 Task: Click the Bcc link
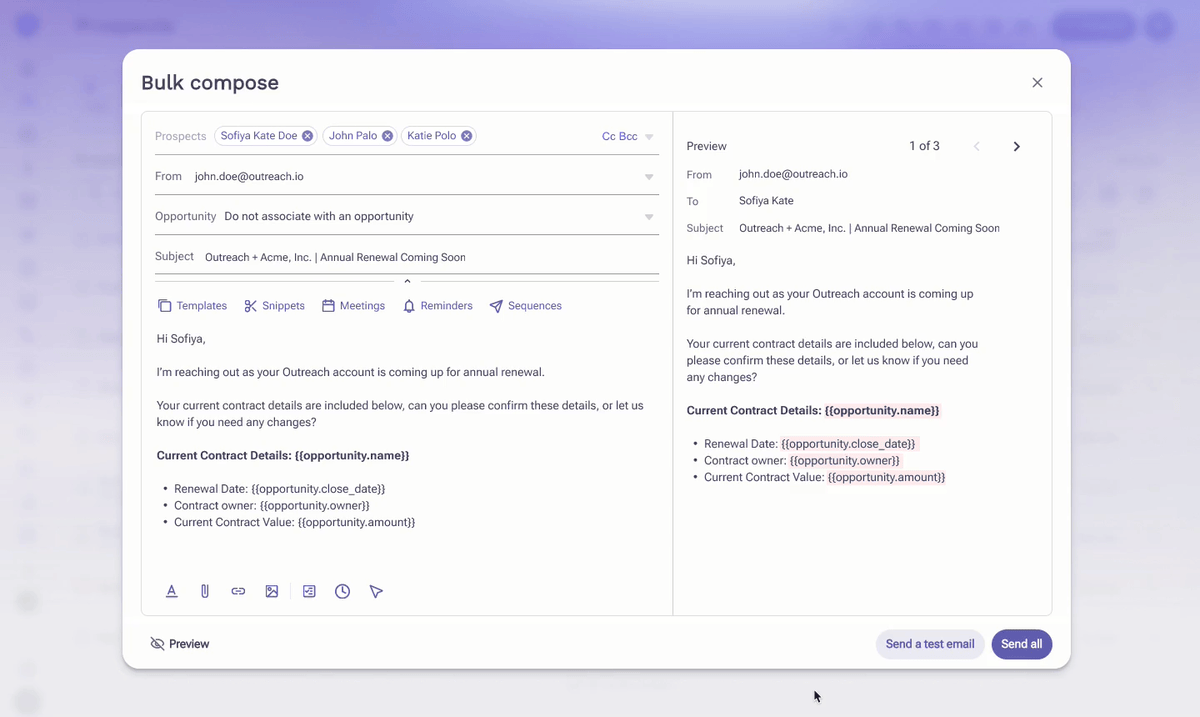628,136
